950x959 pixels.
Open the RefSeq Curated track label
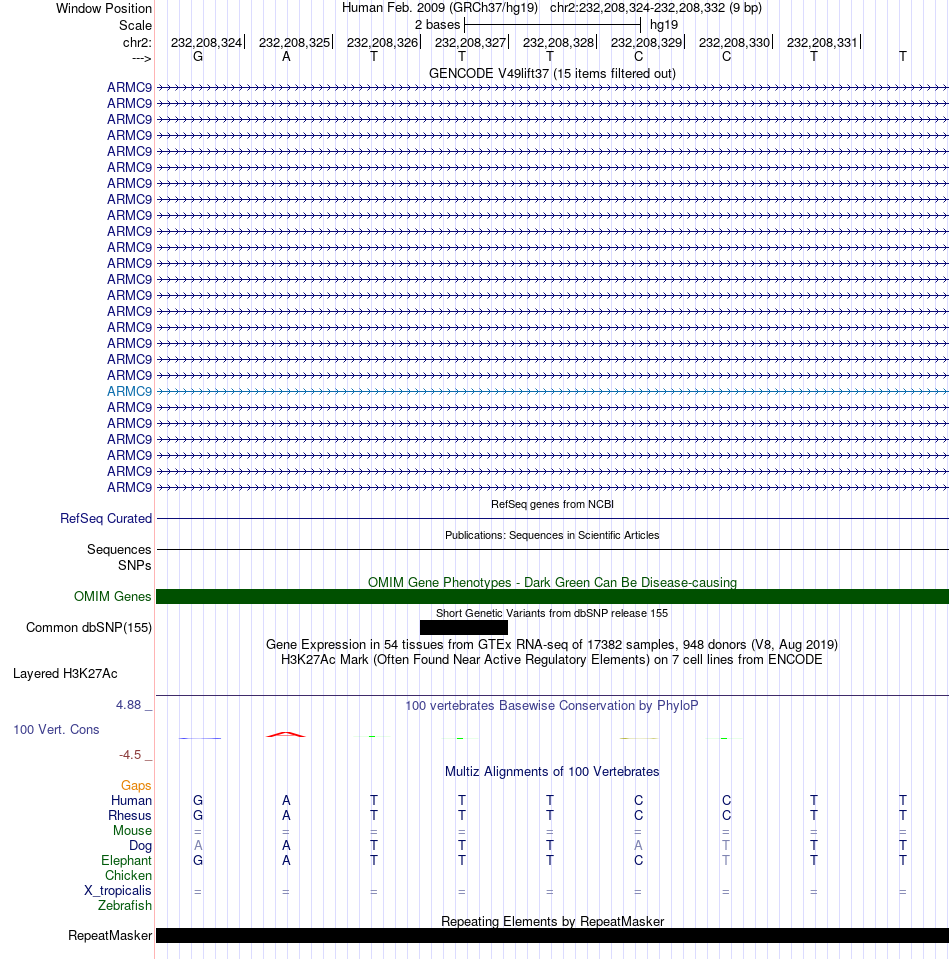106,519
